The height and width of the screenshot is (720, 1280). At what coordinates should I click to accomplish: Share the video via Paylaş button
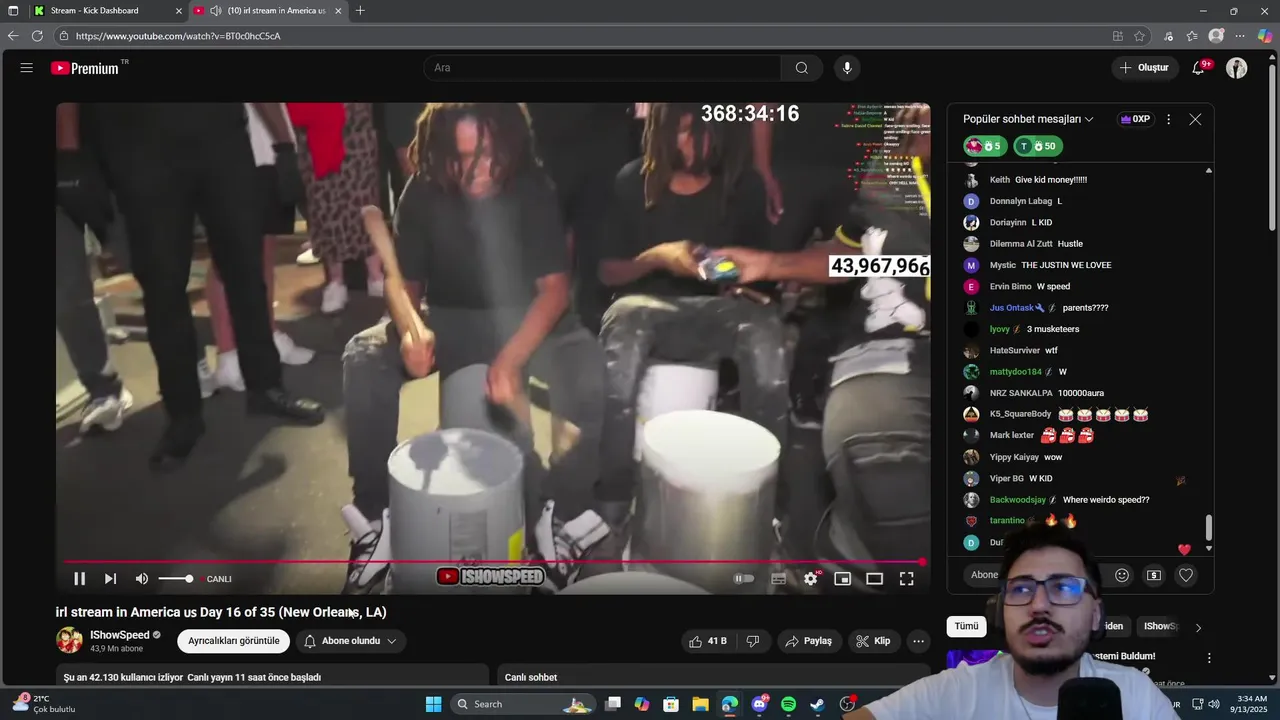coord(808,641)
